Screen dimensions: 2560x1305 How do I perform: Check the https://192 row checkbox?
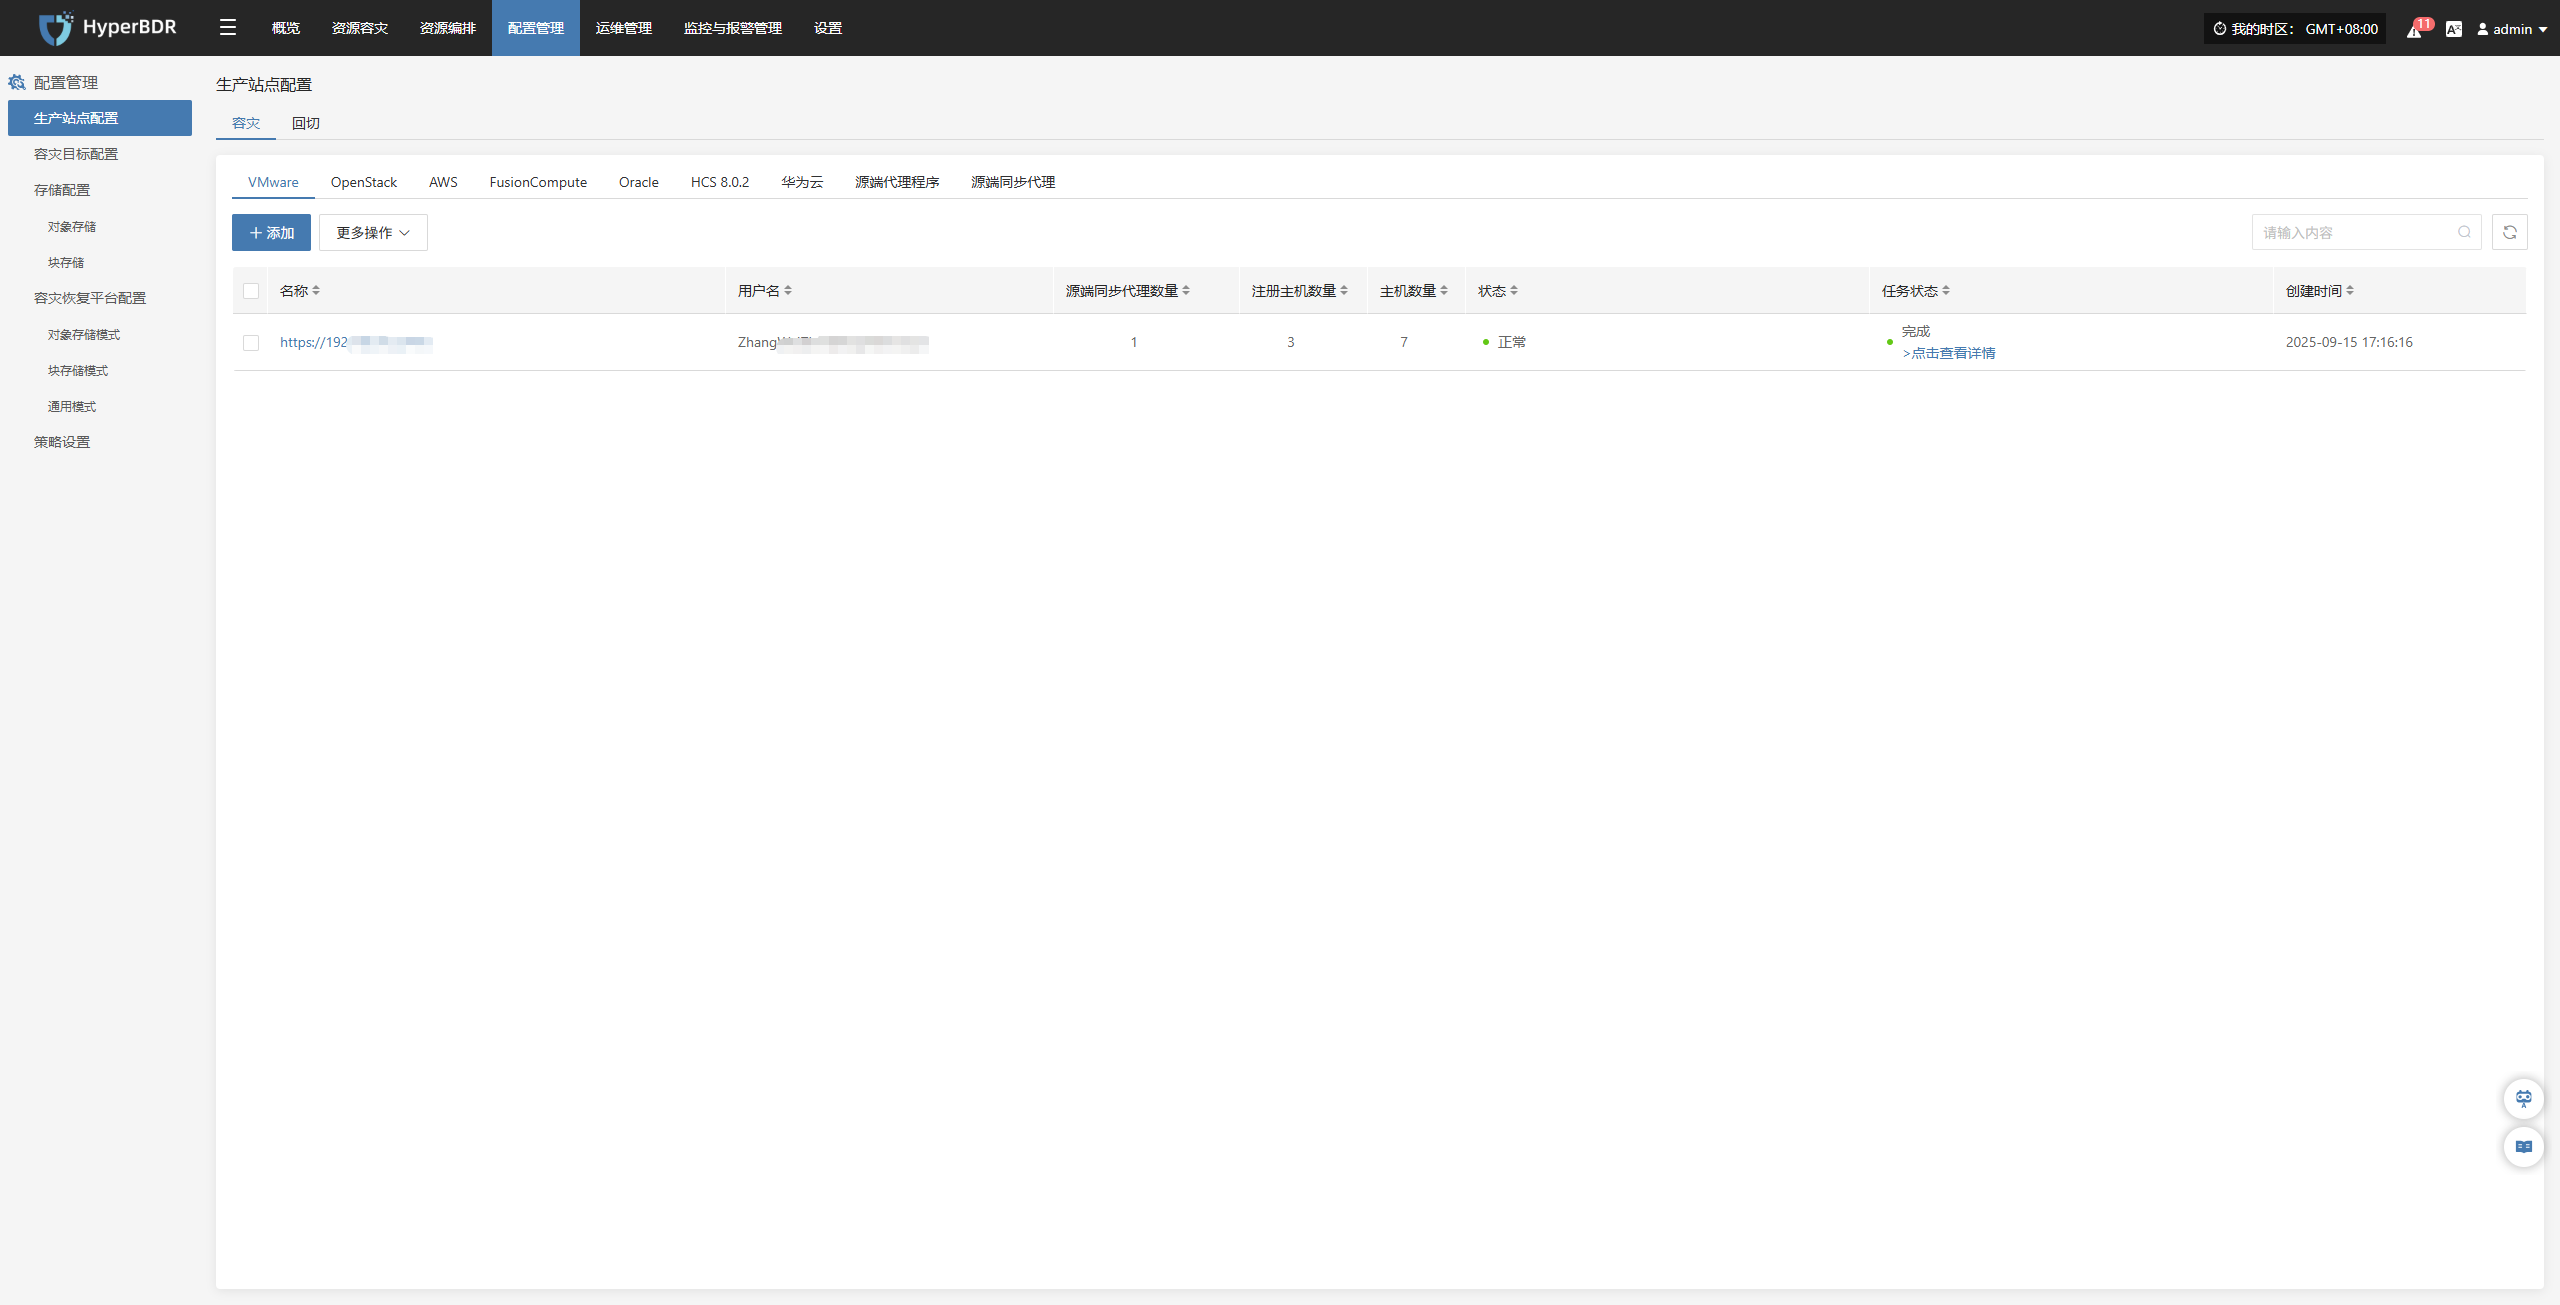coord(251,343)
